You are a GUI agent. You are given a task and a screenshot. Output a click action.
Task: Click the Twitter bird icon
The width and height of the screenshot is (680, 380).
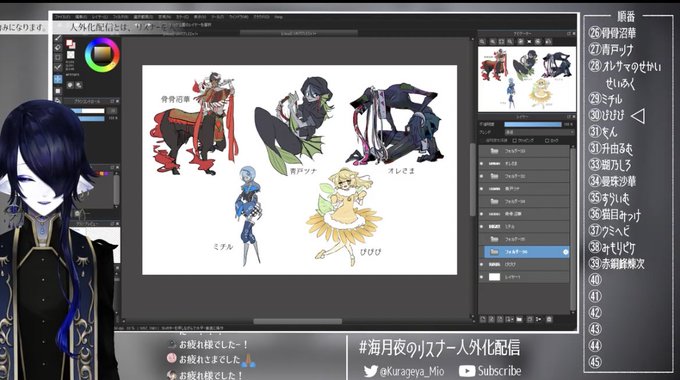[x=370, y=371]
